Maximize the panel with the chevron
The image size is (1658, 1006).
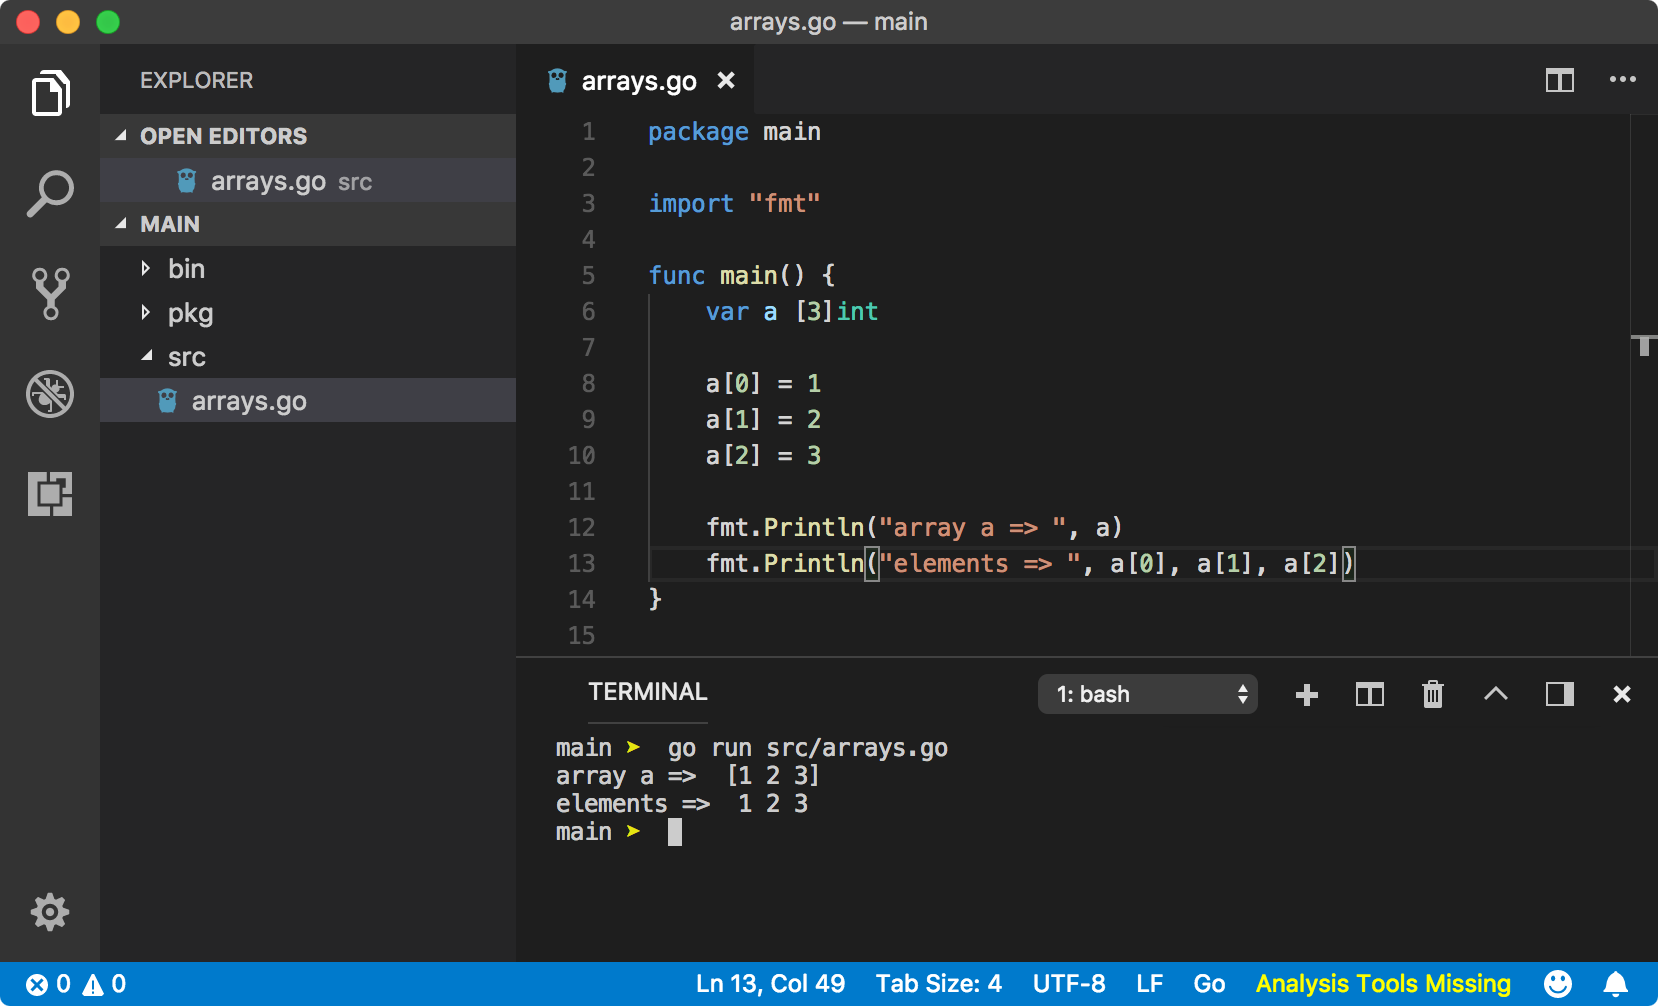pyautogui.click(x=1496, y=694)
